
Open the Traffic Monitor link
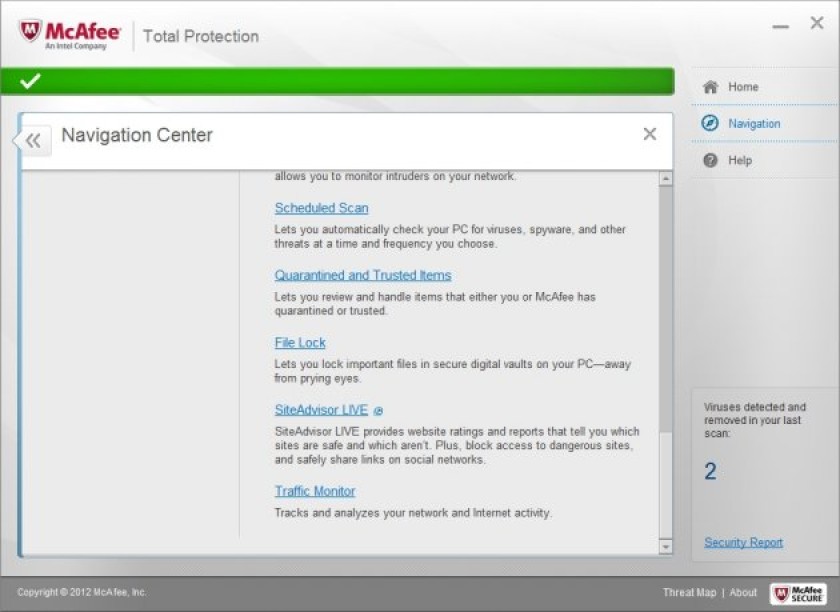(315, 491)
